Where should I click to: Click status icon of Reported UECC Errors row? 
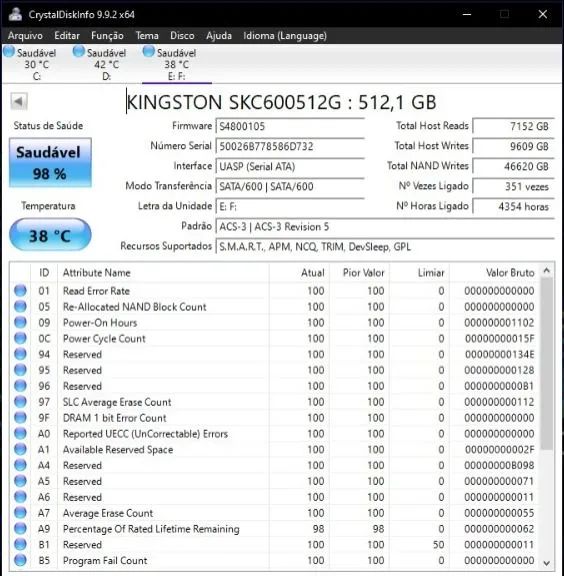pos(20,433)
